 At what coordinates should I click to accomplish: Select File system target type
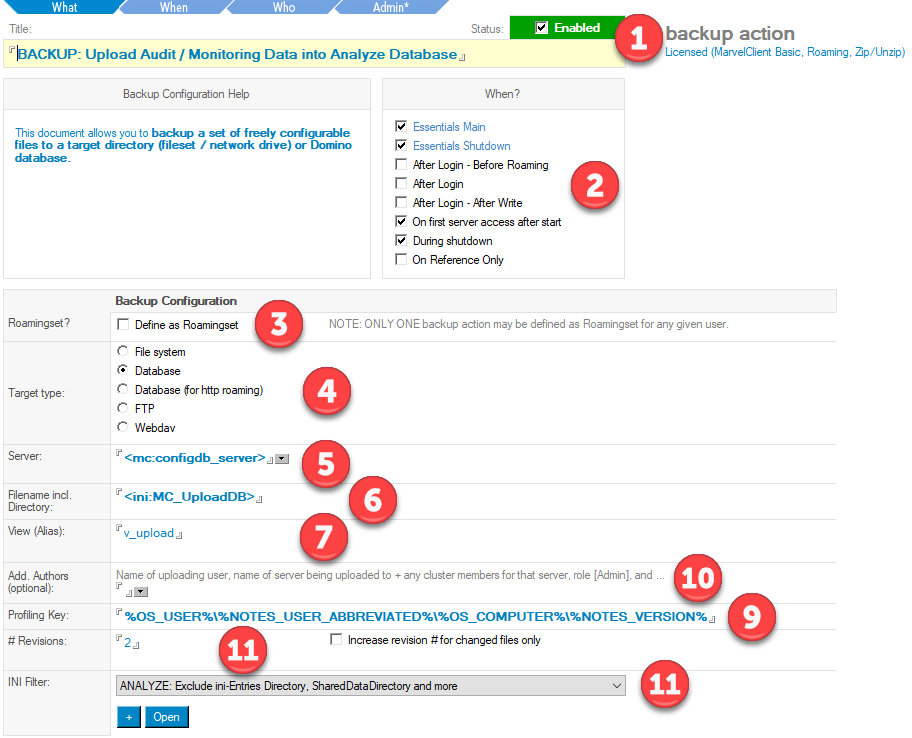[x=122, y=351]
